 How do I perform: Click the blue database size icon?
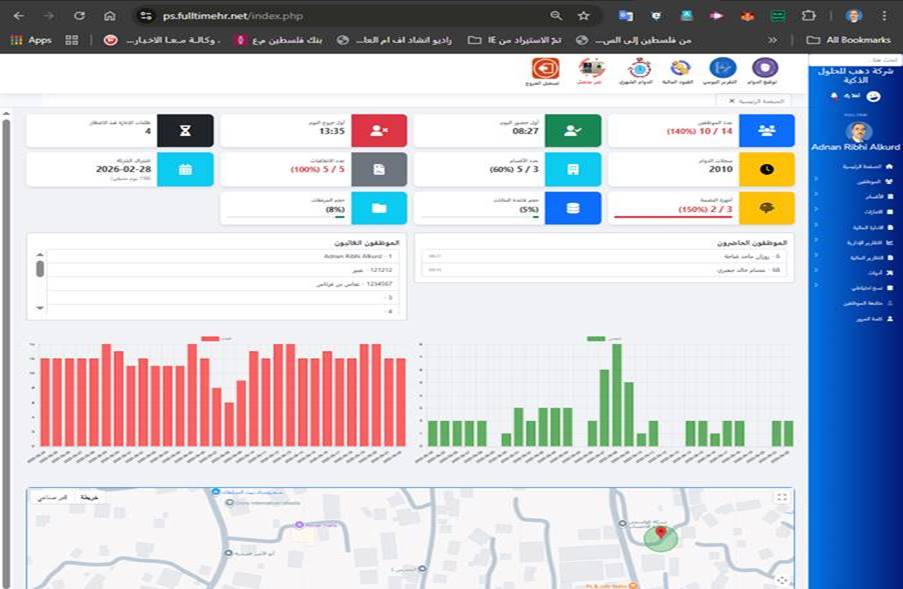[x=572, y=208]
